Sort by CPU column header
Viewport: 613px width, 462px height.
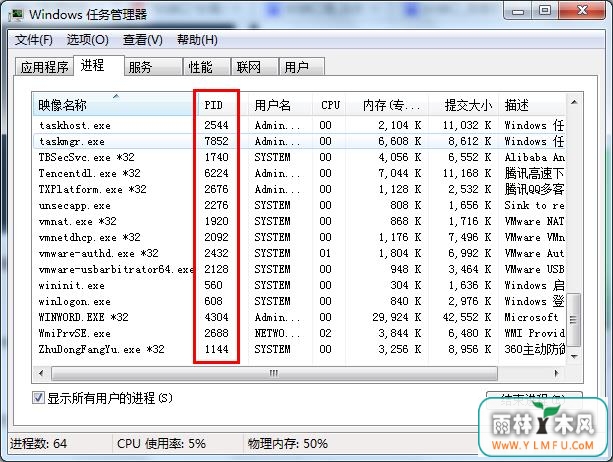point(329,105)
